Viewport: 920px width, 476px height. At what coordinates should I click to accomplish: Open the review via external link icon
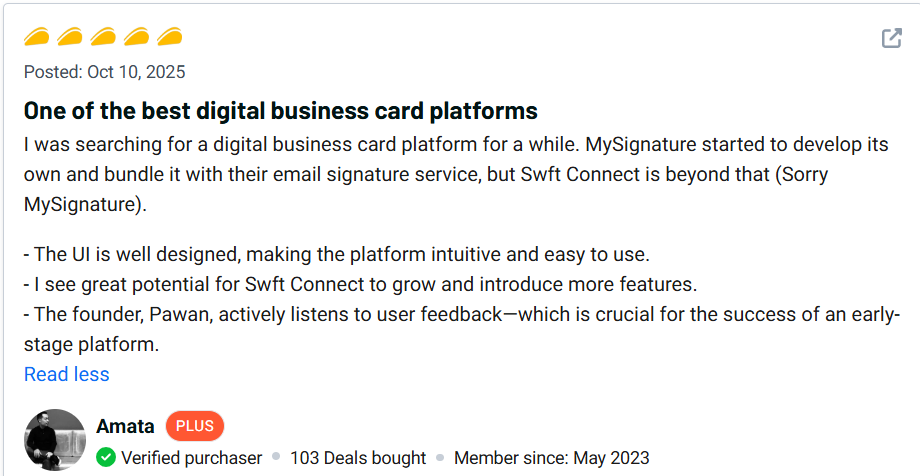[x=891, y=39]
